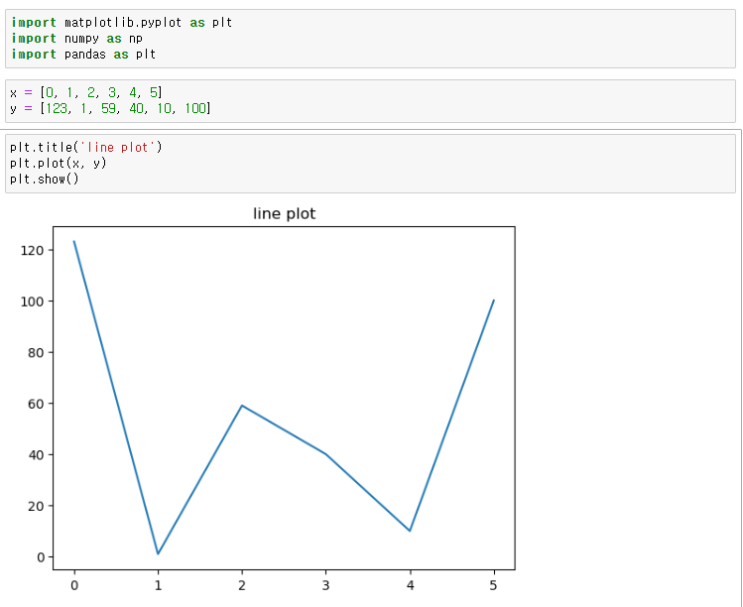Click y-axis tick label 80
Screen dimensions: 743x607
tap(36, 353)
